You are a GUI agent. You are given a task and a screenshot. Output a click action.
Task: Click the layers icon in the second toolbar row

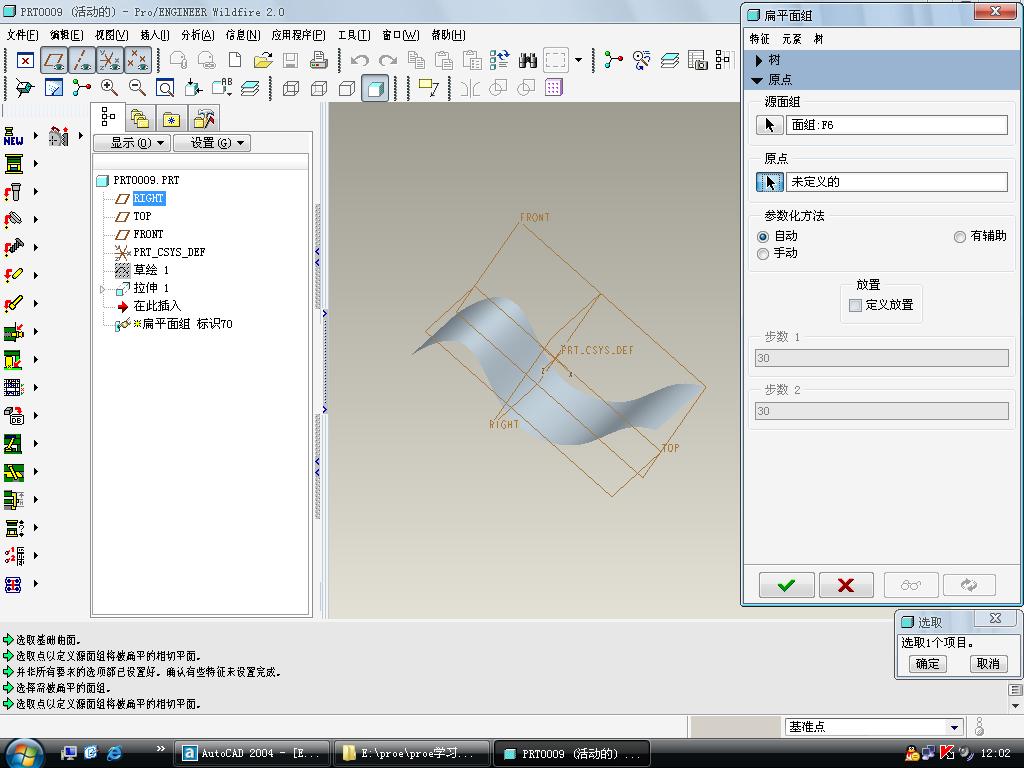coord(249,88)
